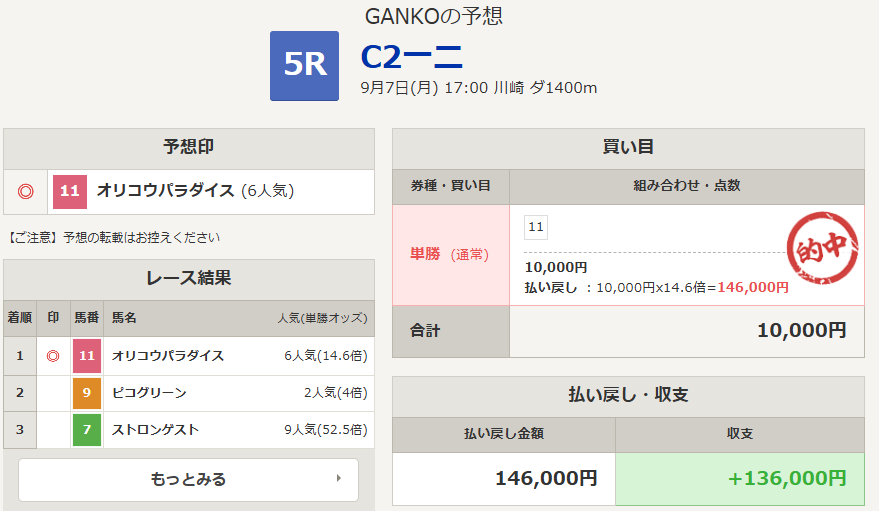Click the GANKOの予想 heading

[434, 16]
